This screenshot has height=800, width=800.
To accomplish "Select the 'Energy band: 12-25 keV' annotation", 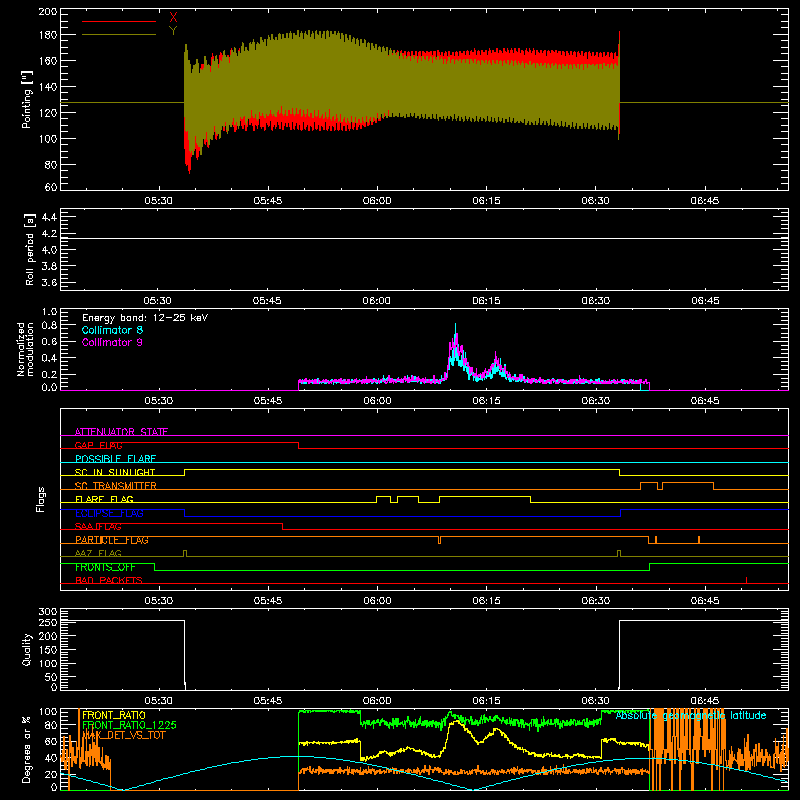I will tap(145, 318).
